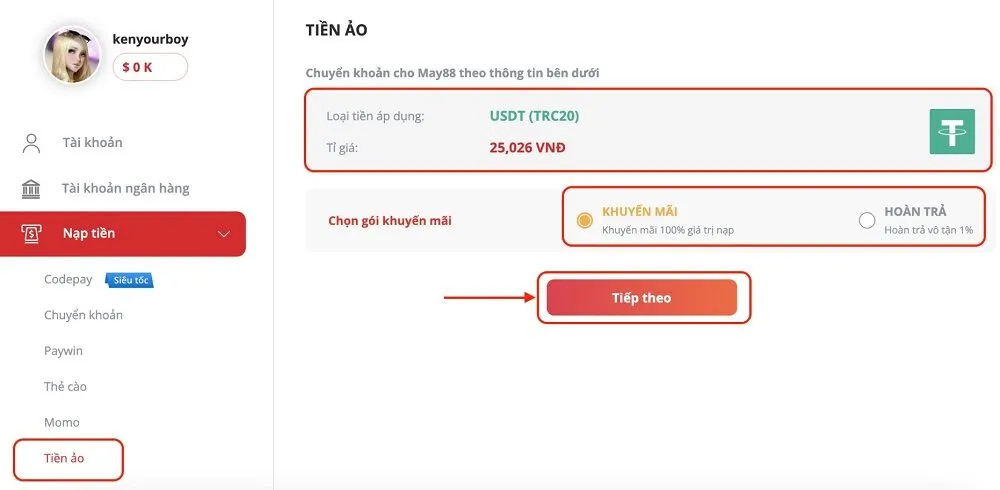The height and width of the screenshot is (490, 1000).
Task: Click the $ 0 K balance pill
Action: pyautogui.click(x=150, y=67)
